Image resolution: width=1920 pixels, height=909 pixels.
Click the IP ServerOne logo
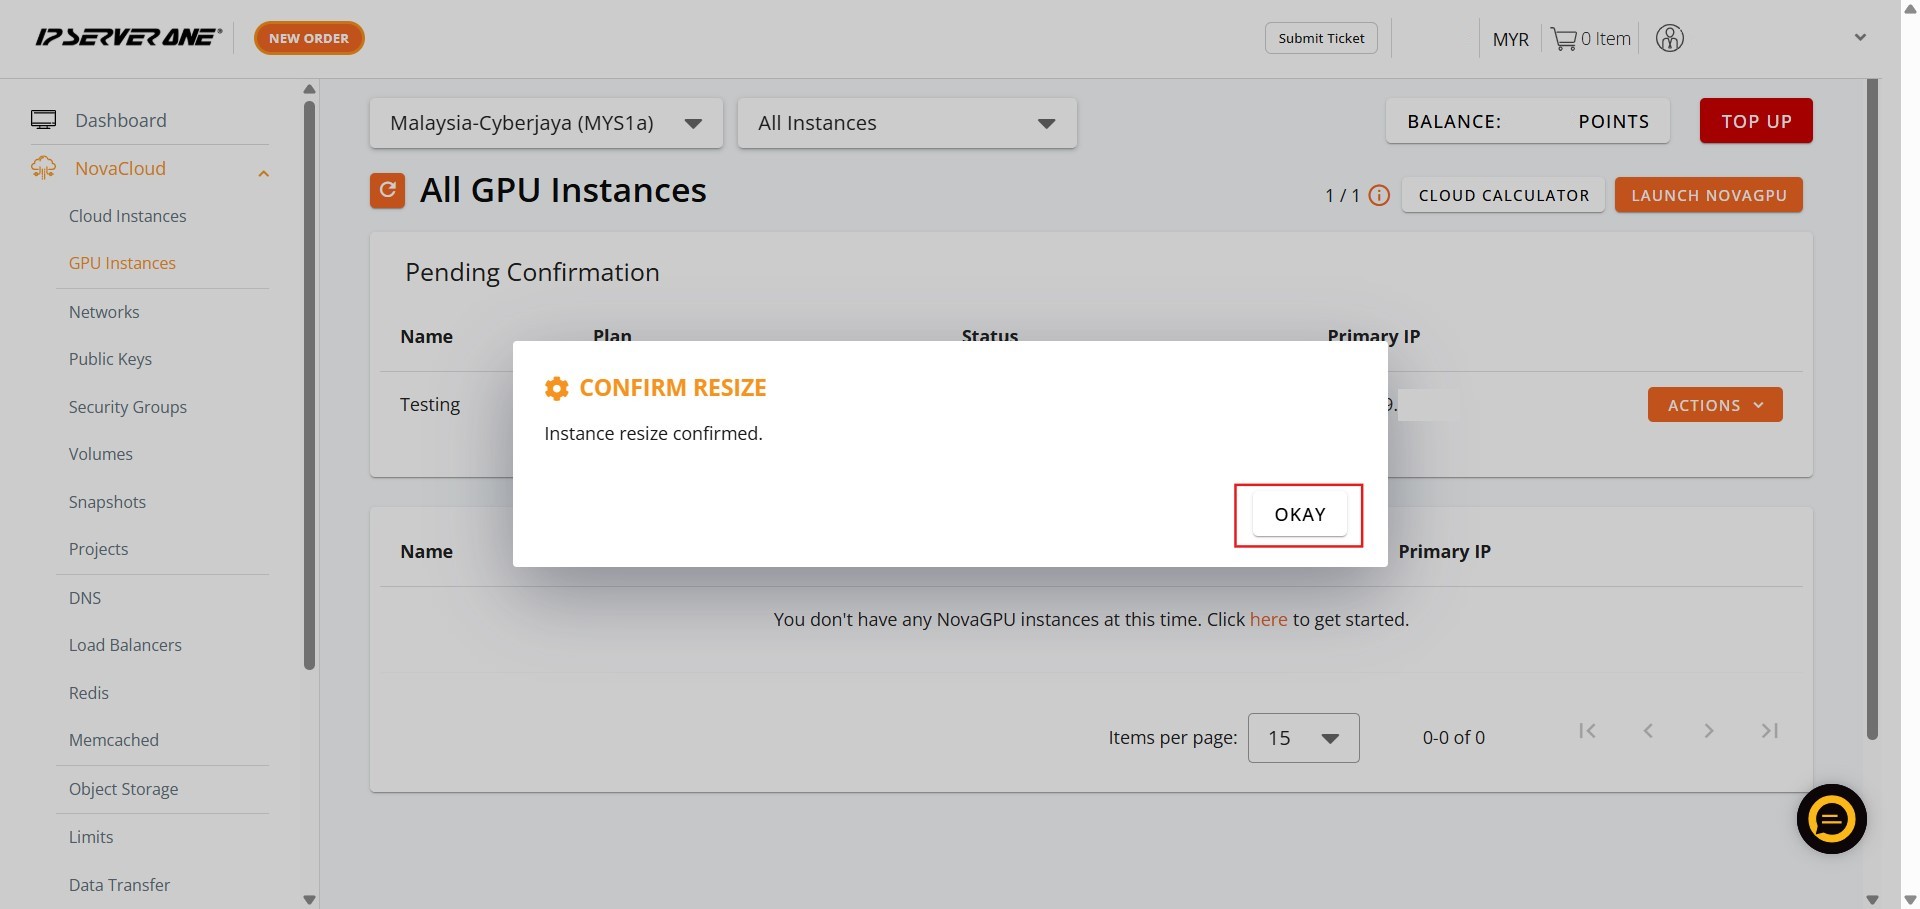[x=128, y=38]
